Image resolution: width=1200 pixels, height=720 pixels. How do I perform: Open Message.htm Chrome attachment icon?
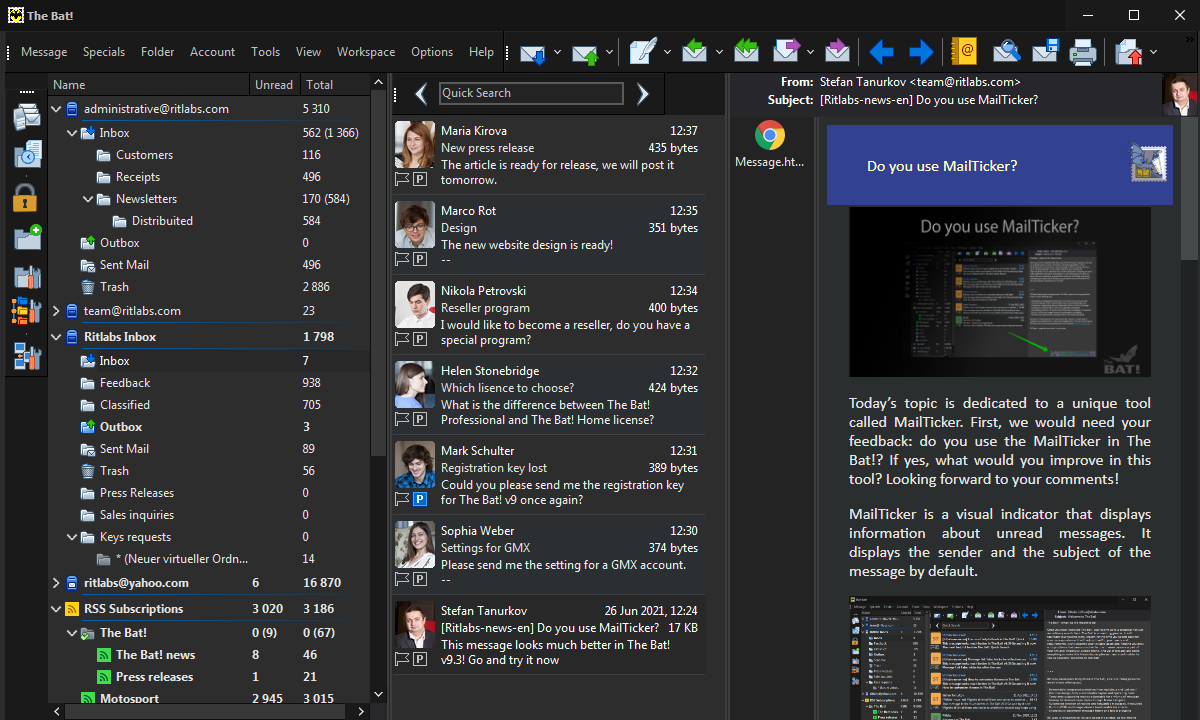(x=769, y=136)
